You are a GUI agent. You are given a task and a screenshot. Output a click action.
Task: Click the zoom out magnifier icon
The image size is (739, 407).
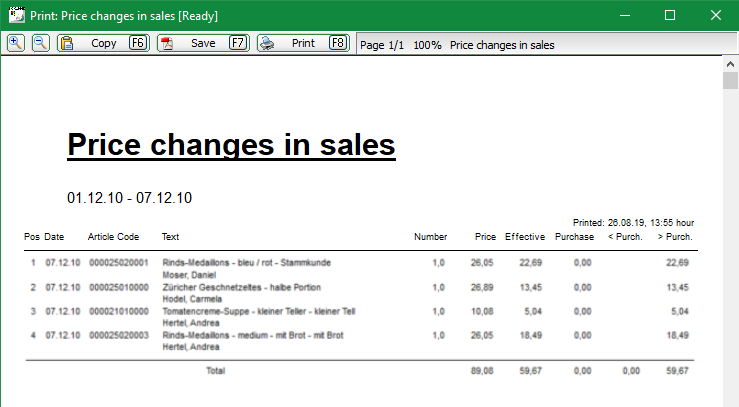41,43
